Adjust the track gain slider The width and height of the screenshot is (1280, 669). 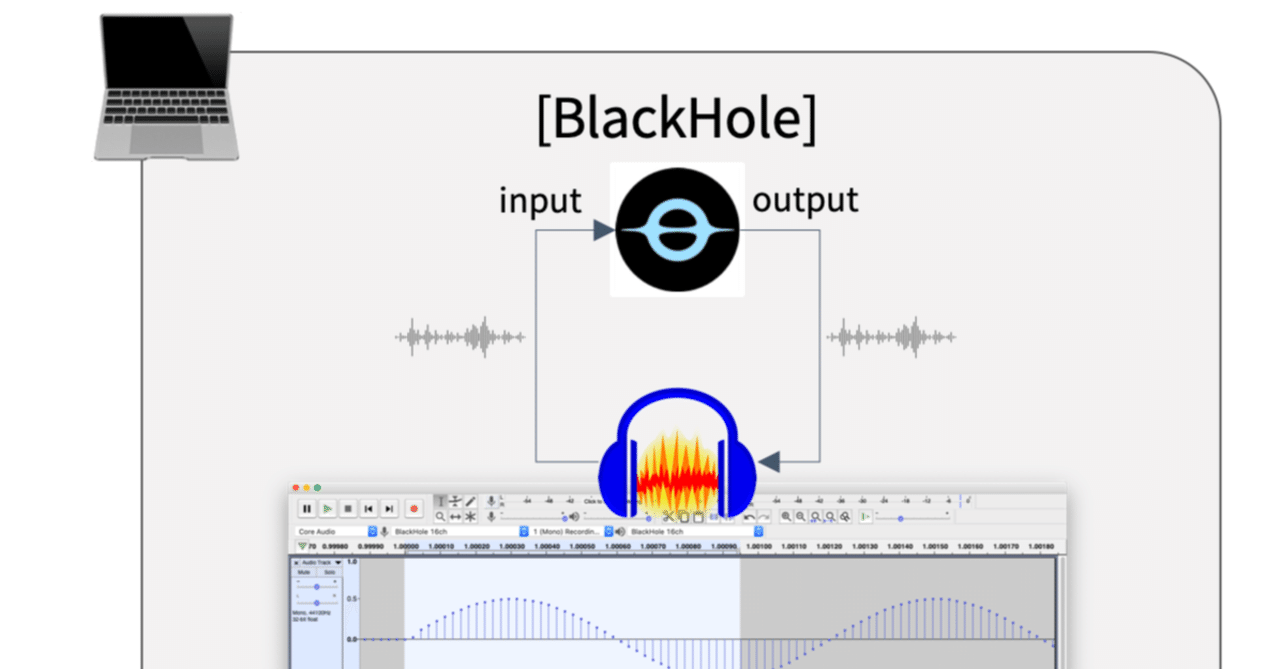[316, 587]
